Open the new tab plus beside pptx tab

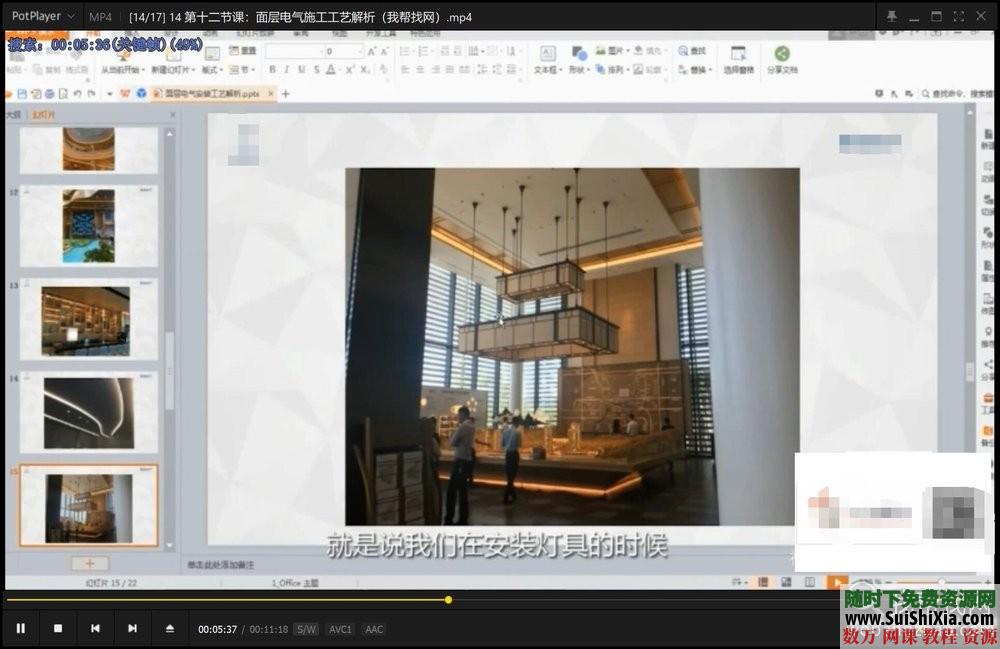285,94
